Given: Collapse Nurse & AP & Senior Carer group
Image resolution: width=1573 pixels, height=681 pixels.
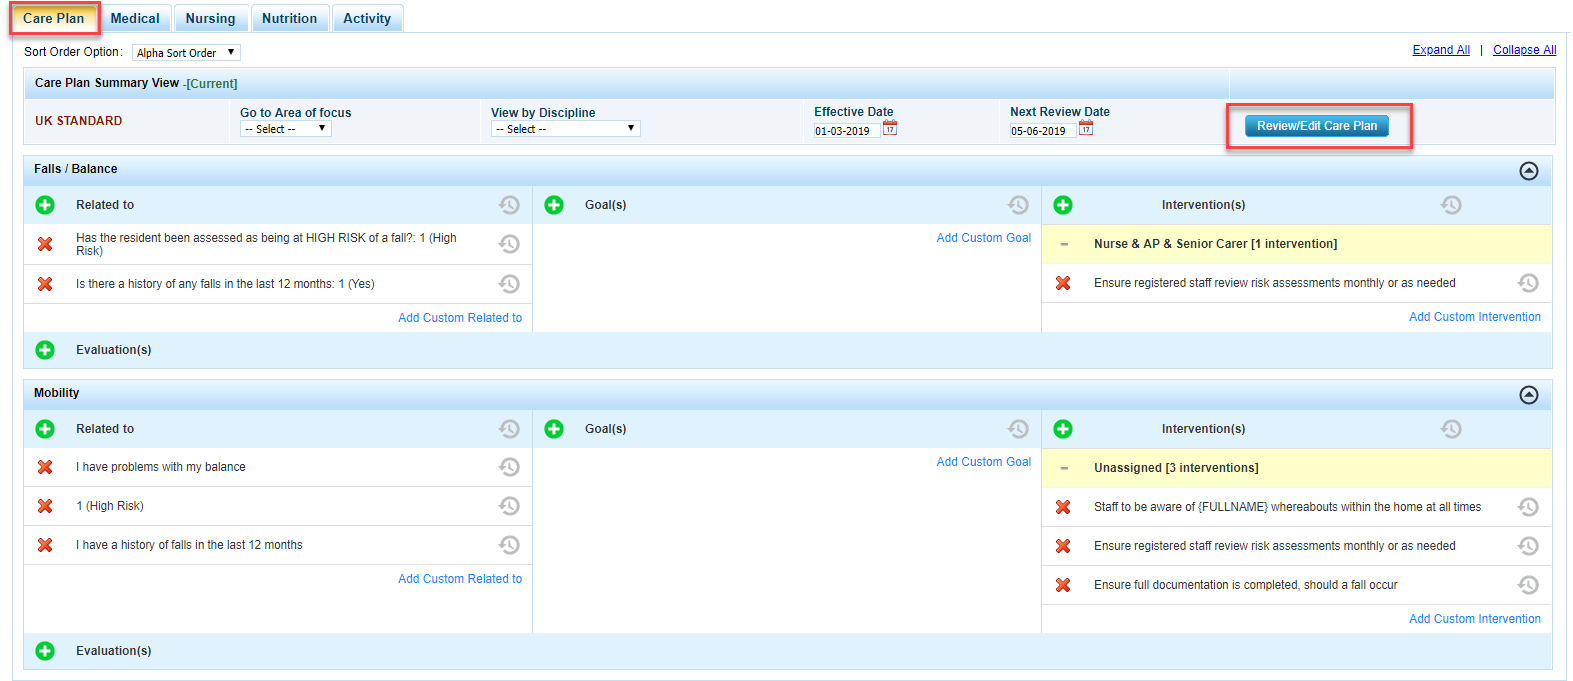Looking at the screenshot, I should coord(1064,244).
